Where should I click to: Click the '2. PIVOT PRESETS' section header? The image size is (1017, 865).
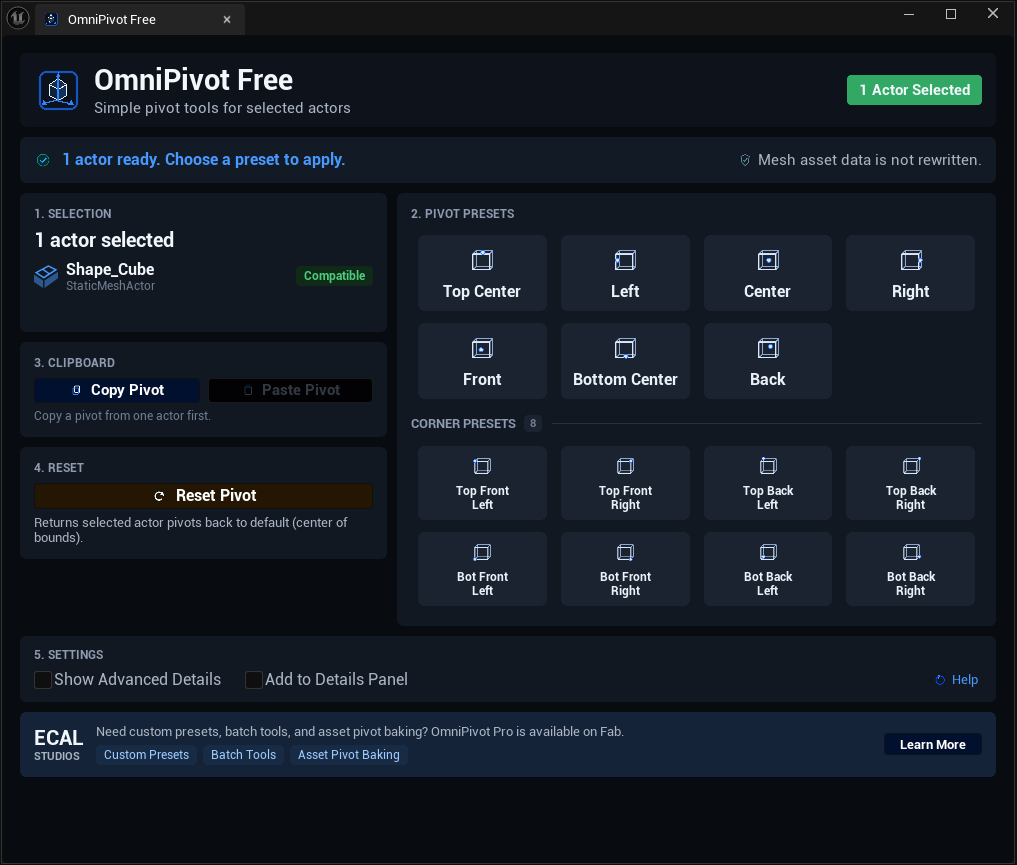point(462,214)
